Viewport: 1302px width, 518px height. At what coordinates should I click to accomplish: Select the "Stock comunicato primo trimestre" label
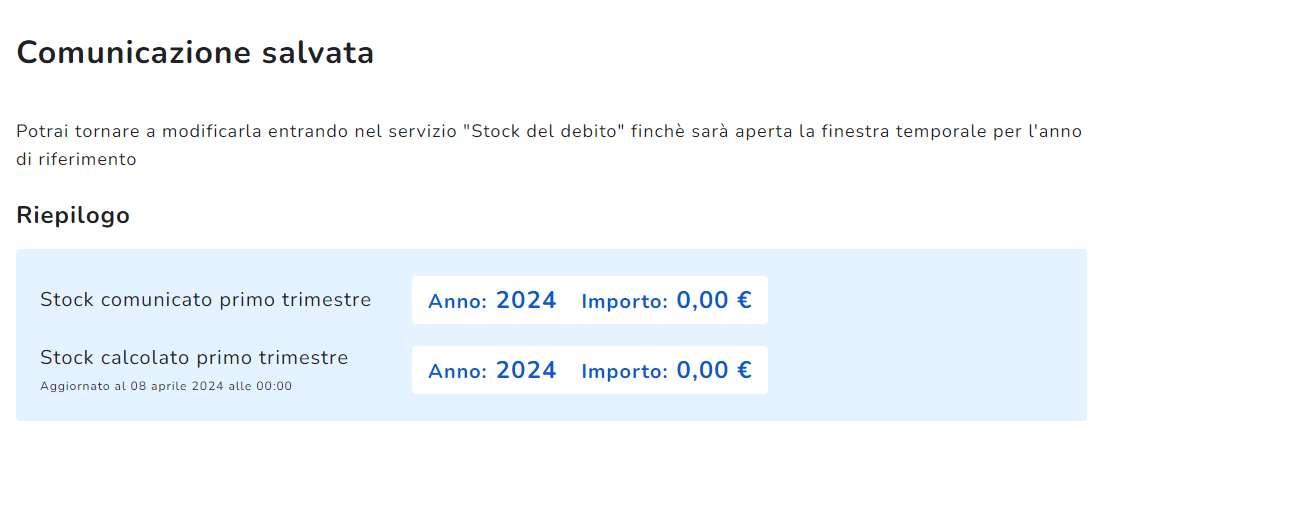(205, 300)
